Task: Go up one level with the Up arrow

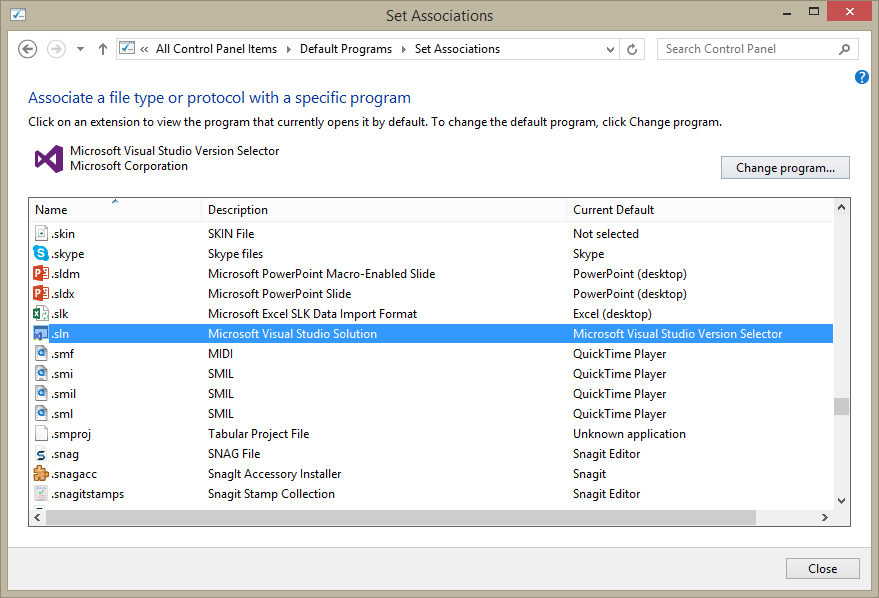Action: point(103,49)
